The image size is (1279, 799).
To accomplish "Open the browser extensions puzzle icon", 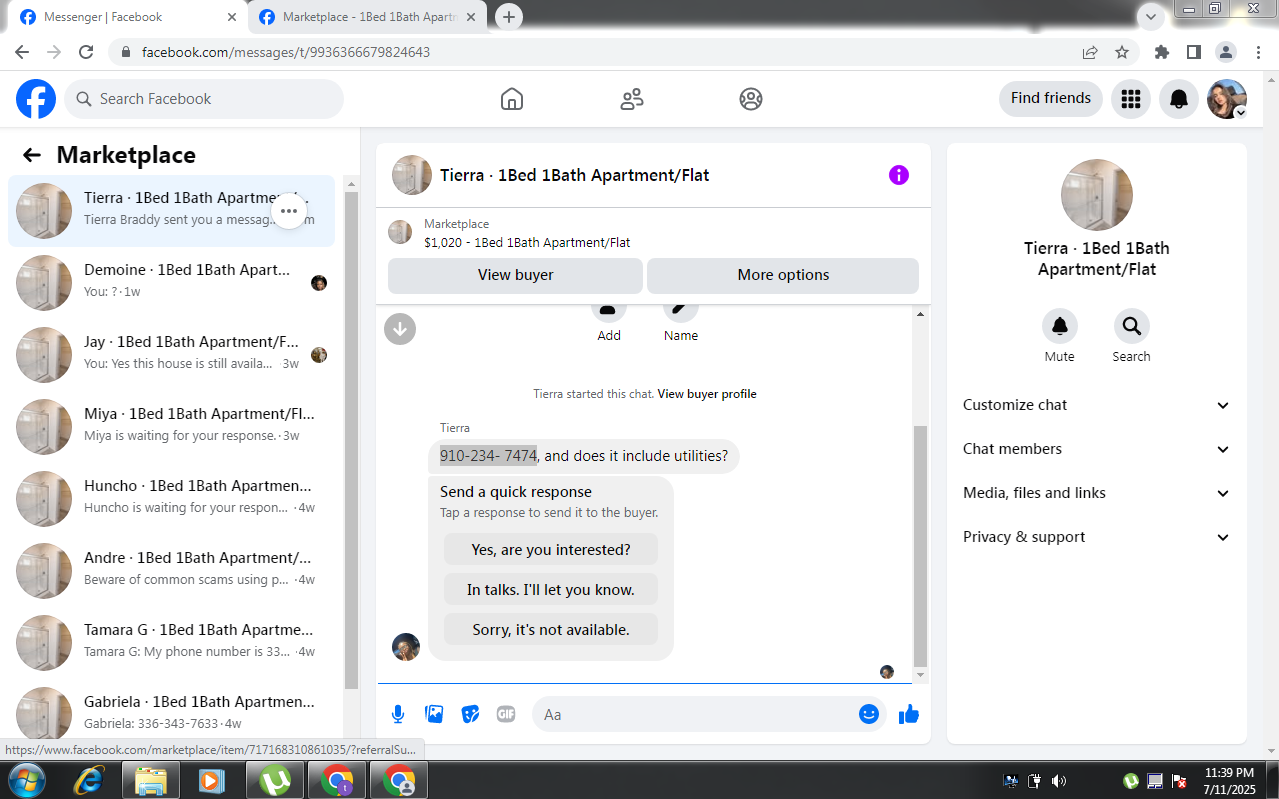I will tap(1161, 52).
